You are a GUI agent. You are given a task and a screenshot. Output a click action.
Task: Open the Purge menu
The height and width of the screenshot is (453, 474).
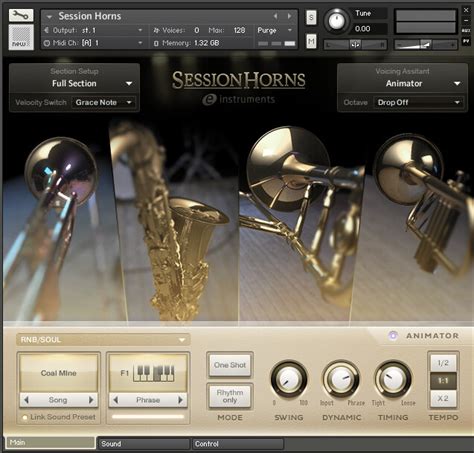click(275, 30)
